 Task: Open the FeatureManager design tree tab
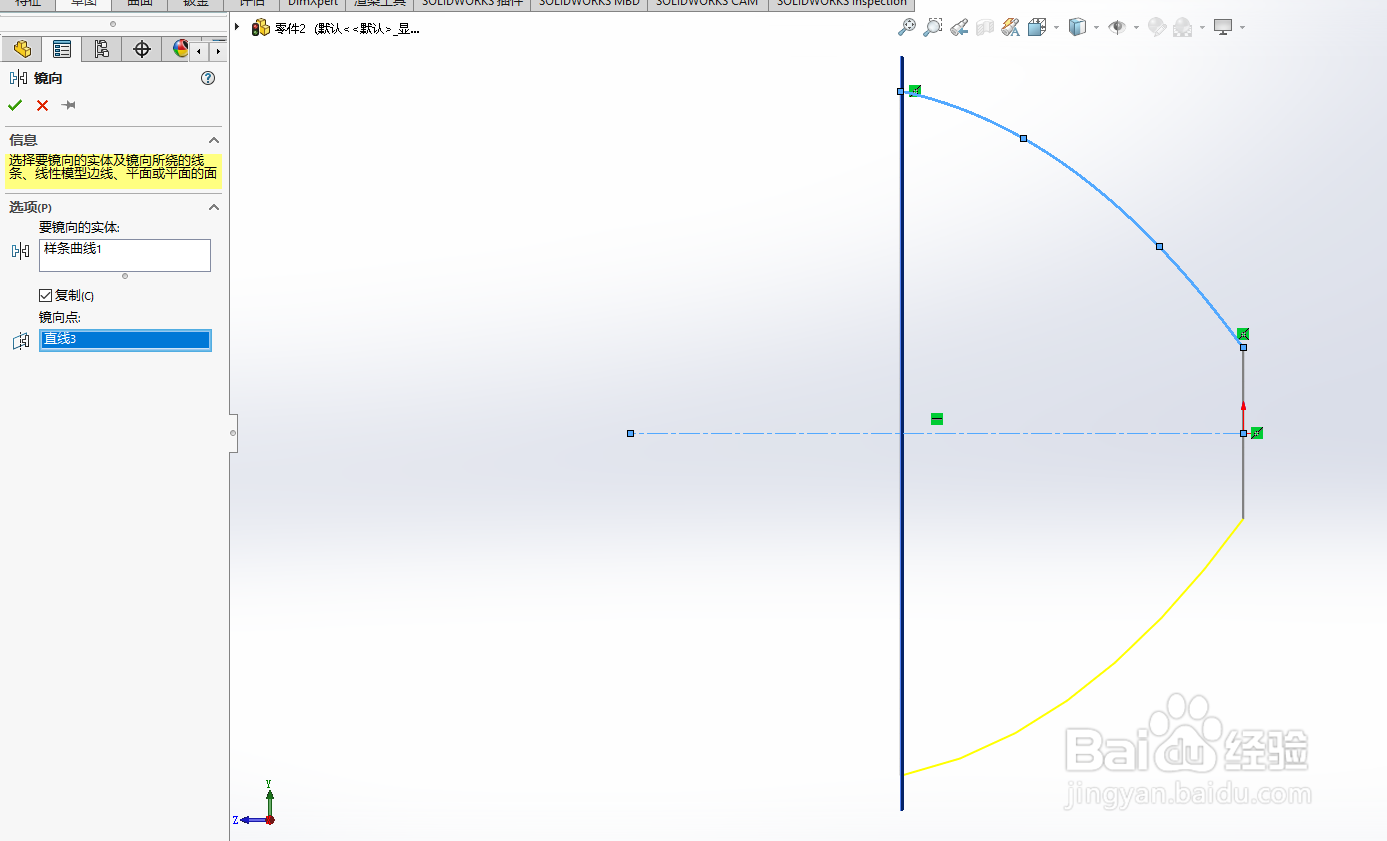22,49
